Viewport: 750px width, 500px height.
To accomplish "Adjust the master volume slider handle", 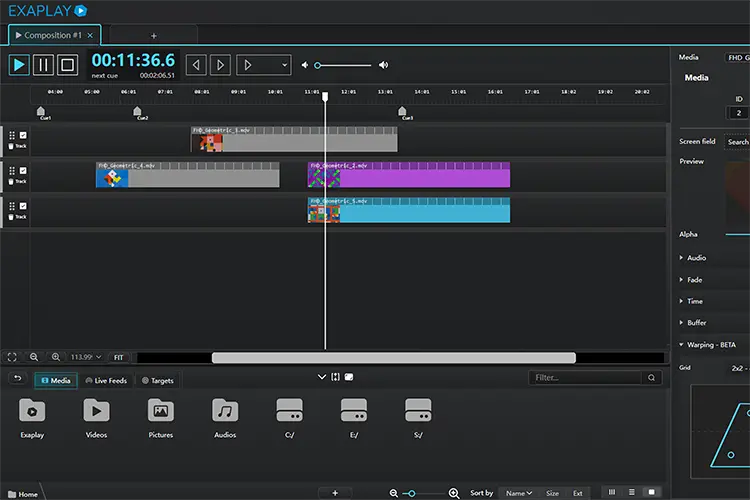I will (x=318, y=65).
